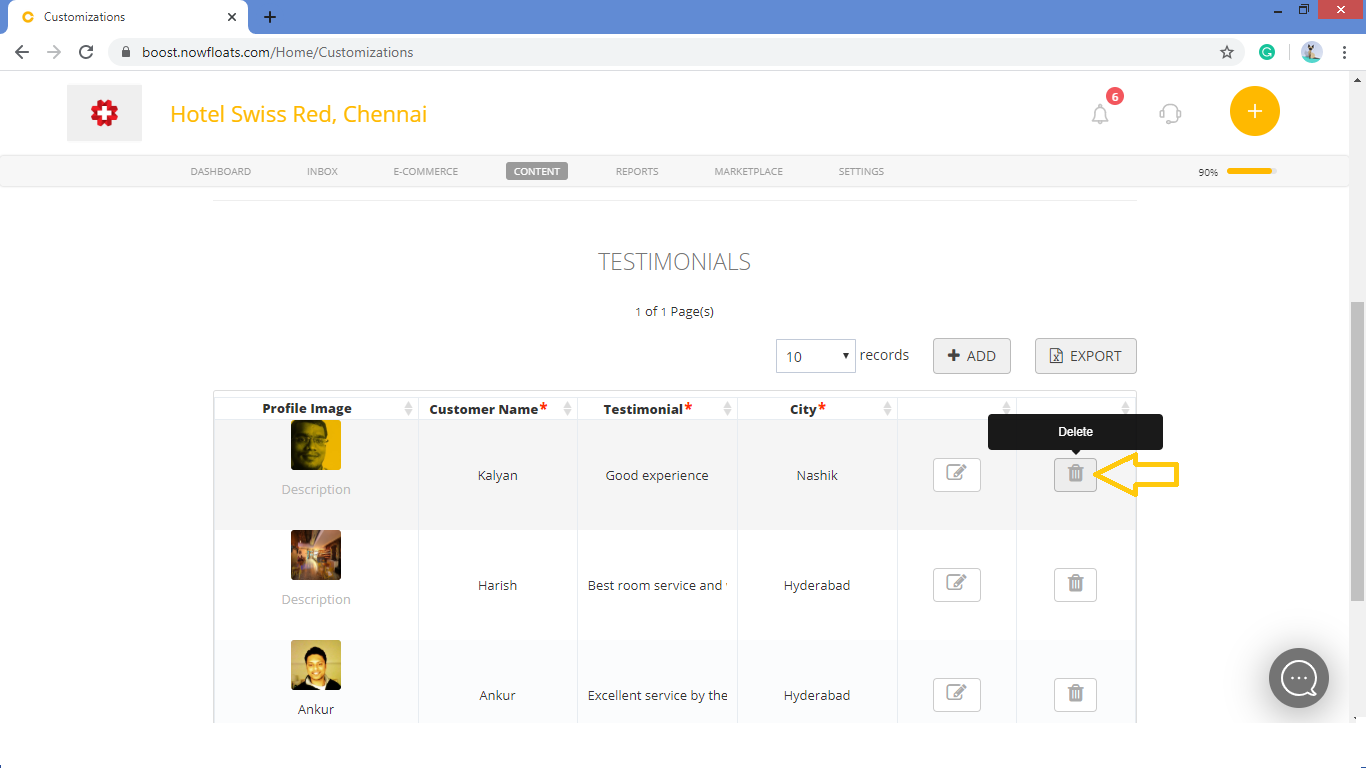Edit the Ankur testimonial entry
This screenshot has height=768, width=1366.
(956, 695)
